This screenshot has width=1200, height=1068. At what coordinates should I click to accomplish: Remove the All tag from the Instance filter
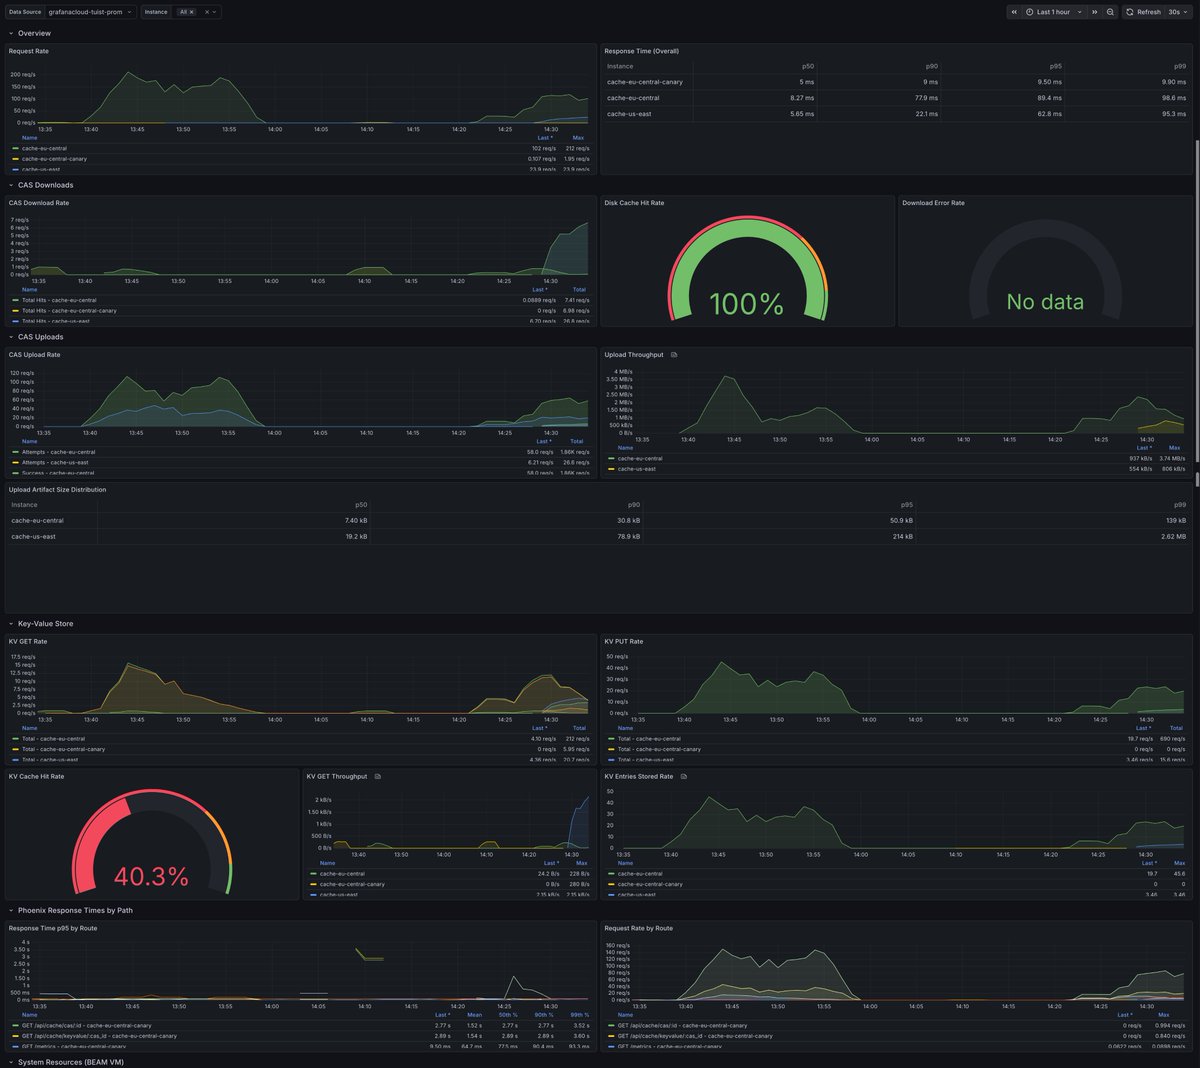pos(192,12)
